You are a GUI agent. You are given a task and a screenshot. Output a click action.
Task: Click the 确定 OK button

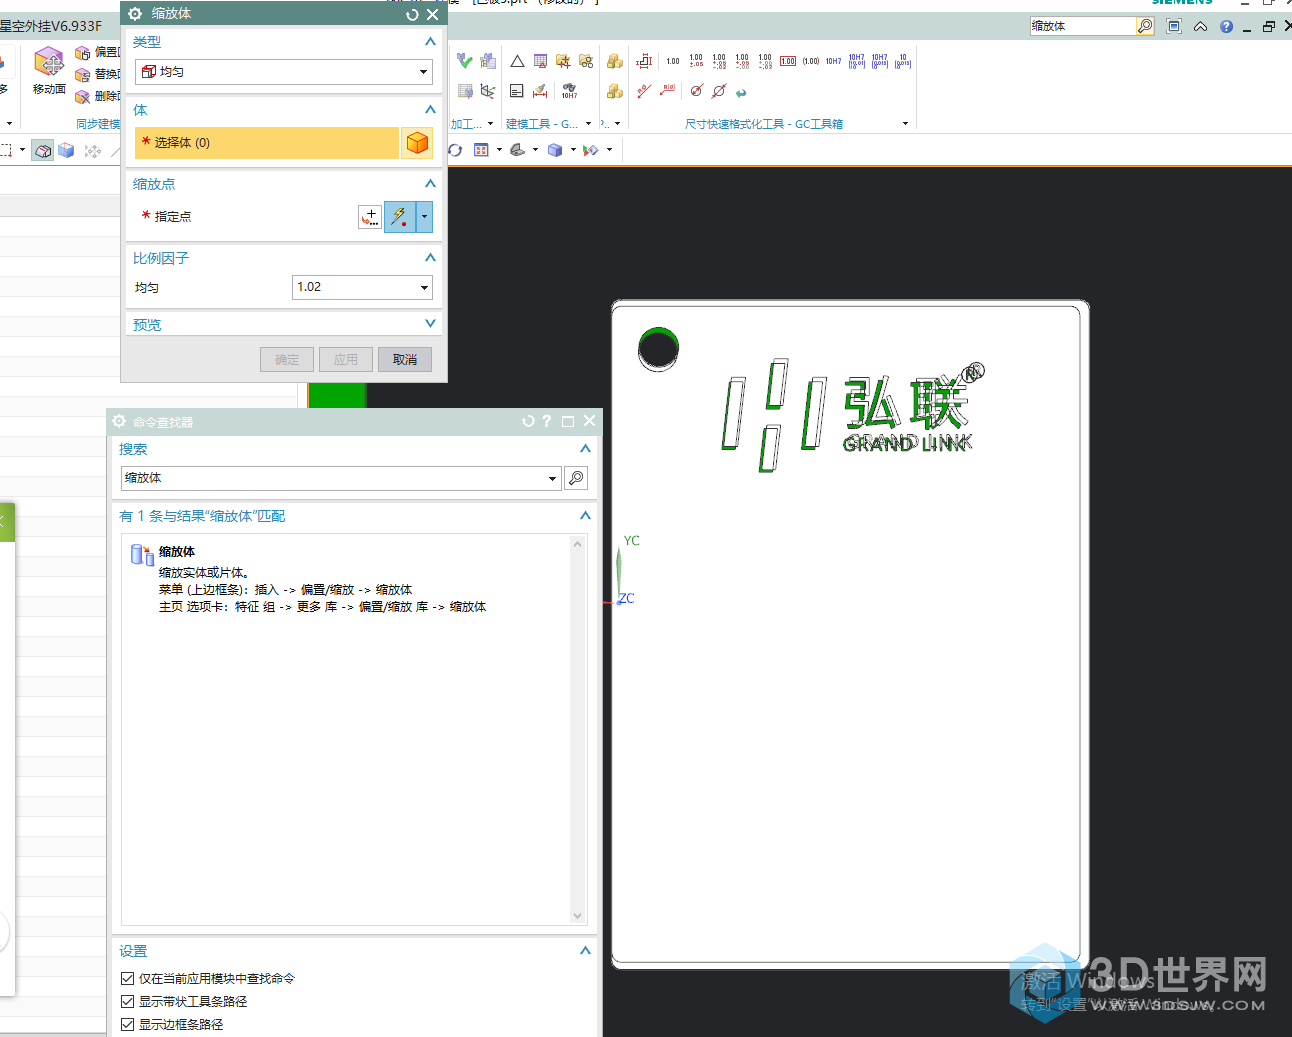click(287, 360)
